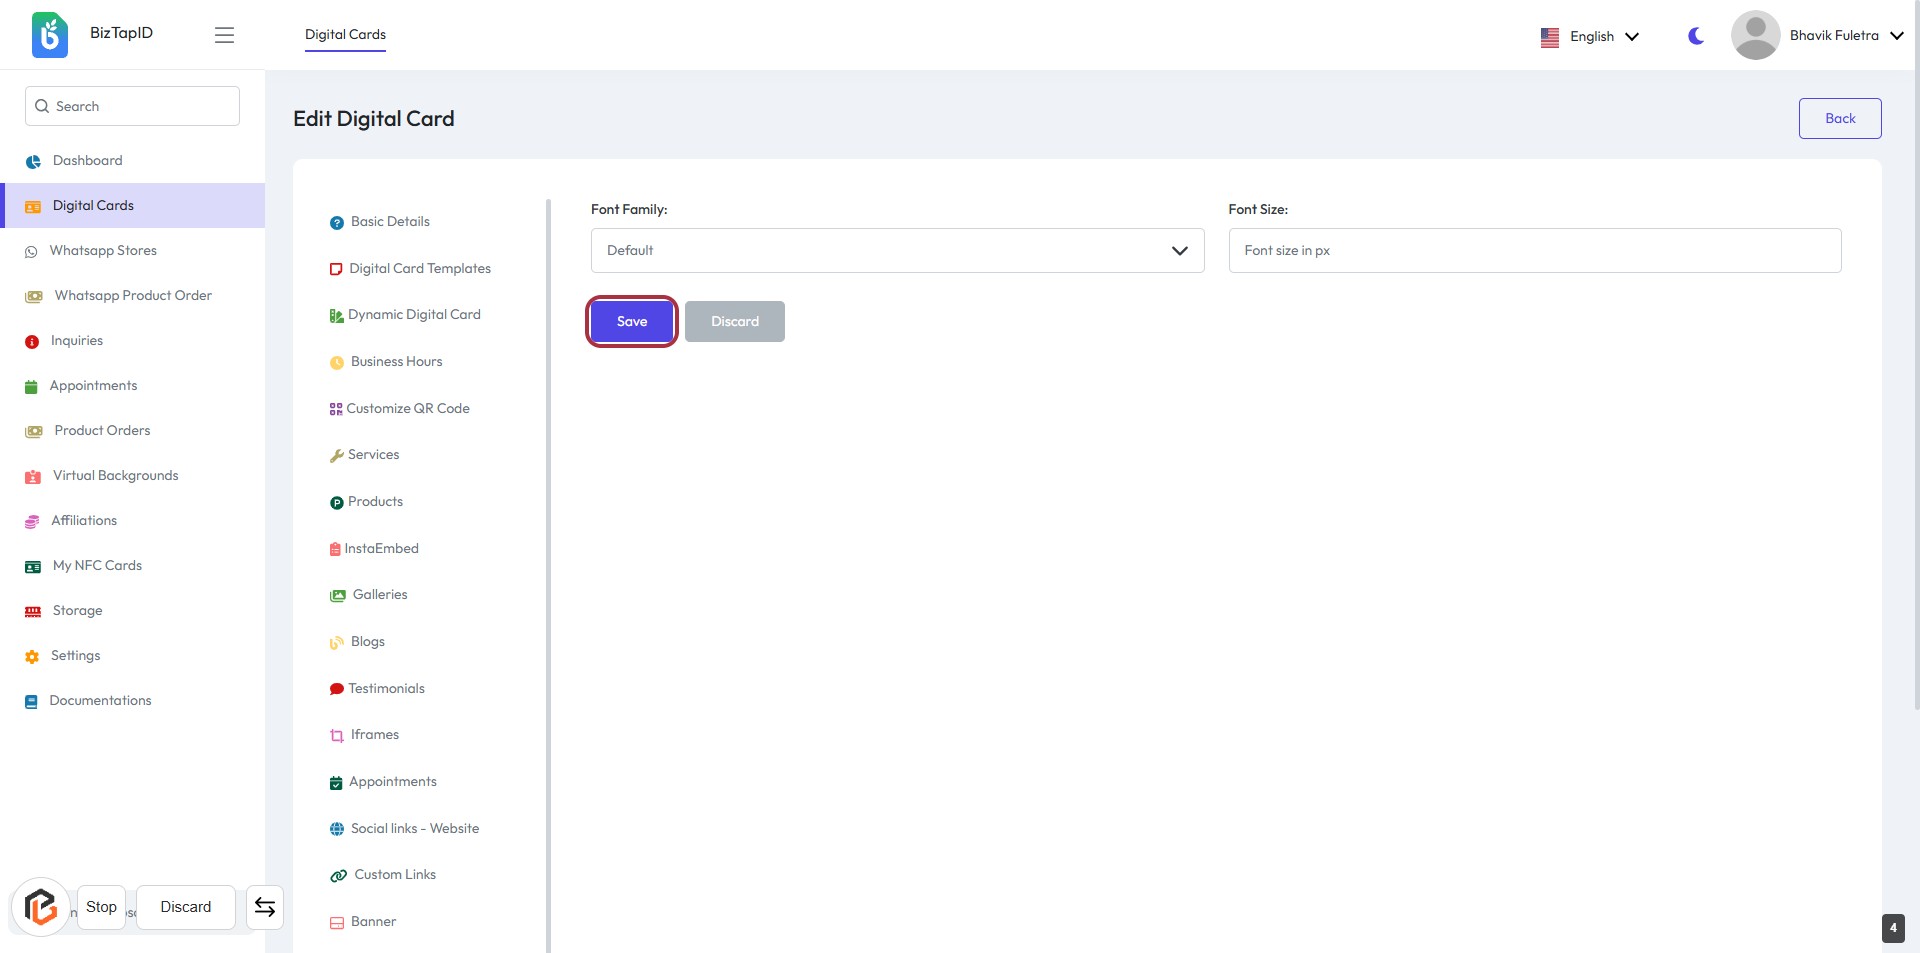
Task: Open Business Hours section
Action: [x=396, y=362]
